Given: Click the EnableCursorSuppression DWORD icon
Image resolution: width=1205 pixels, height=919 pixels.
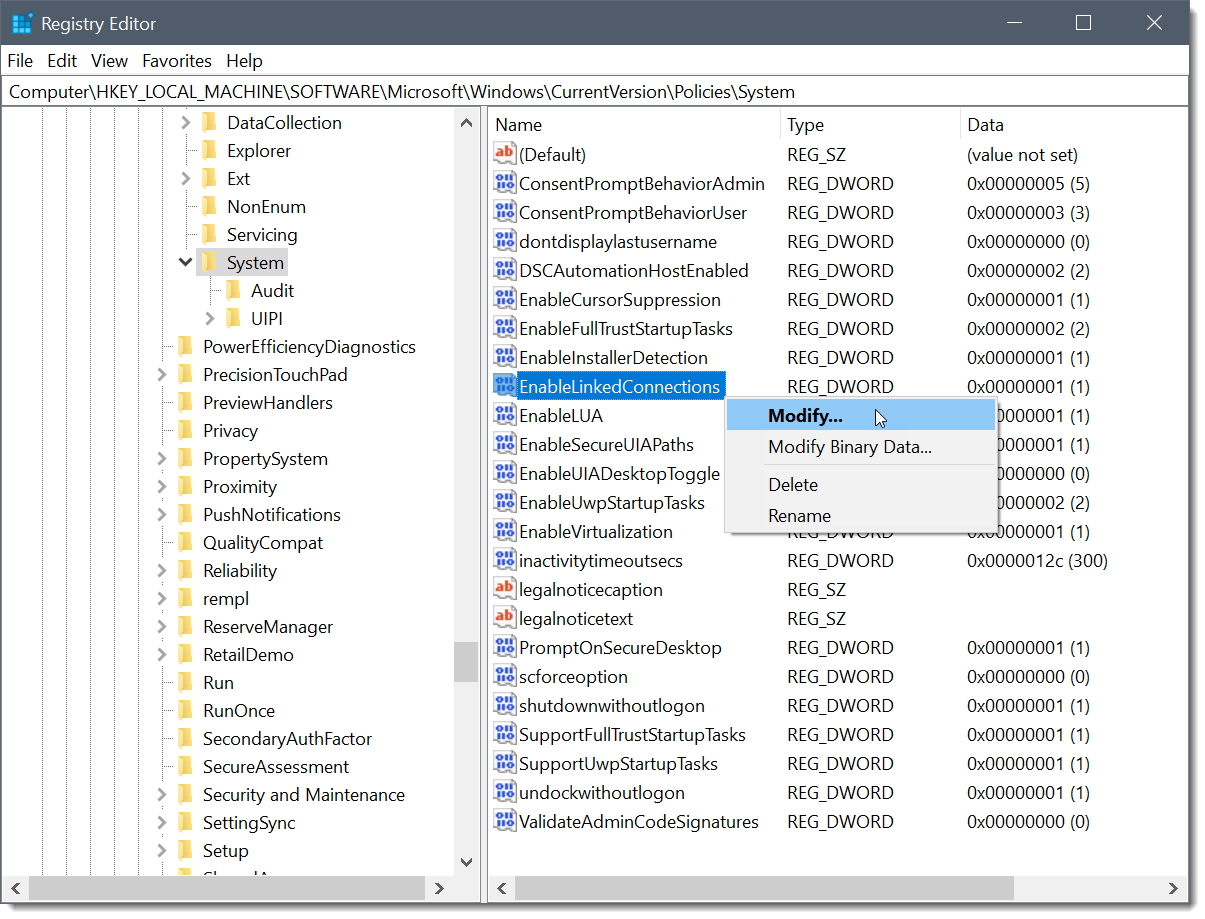Looking at the screenshot, I should click(505, 299).
